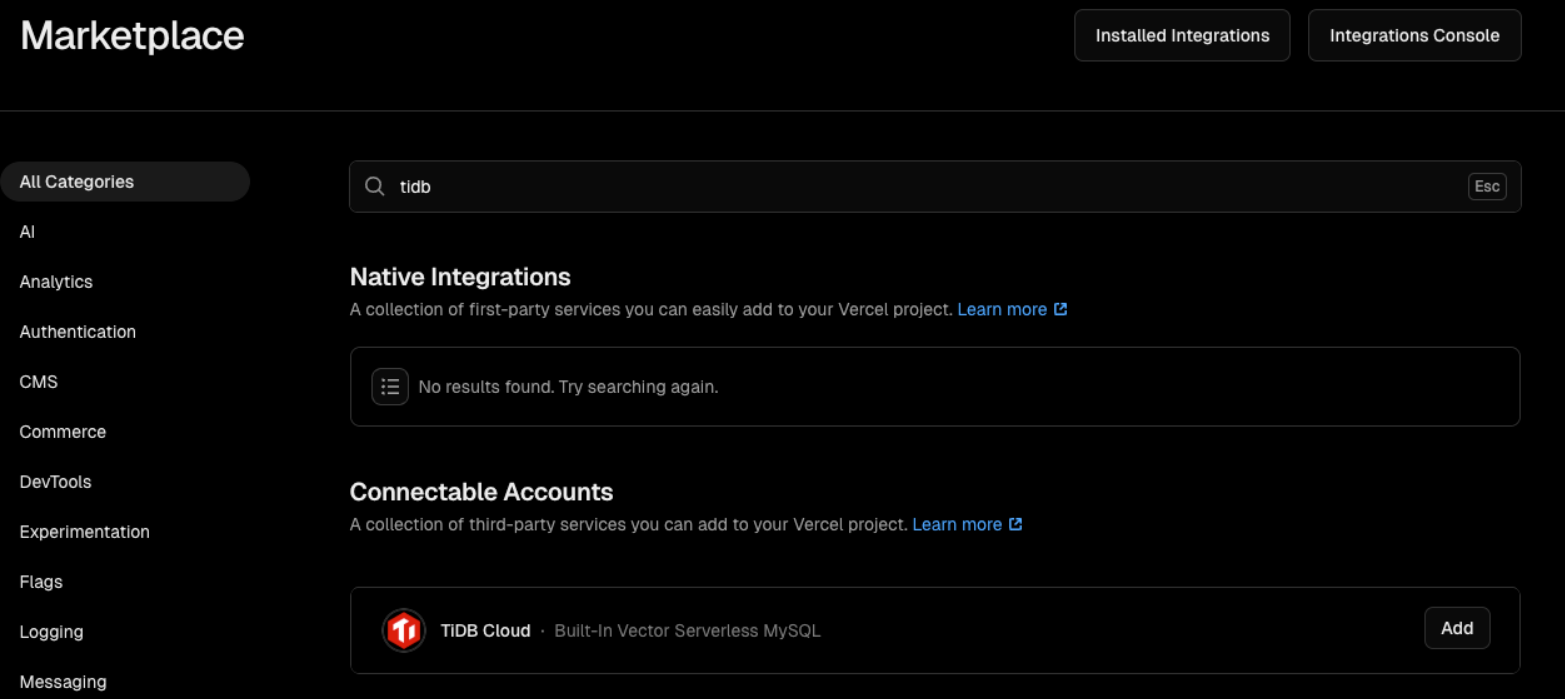Select the Commerce category

click(x=63, y=432)
